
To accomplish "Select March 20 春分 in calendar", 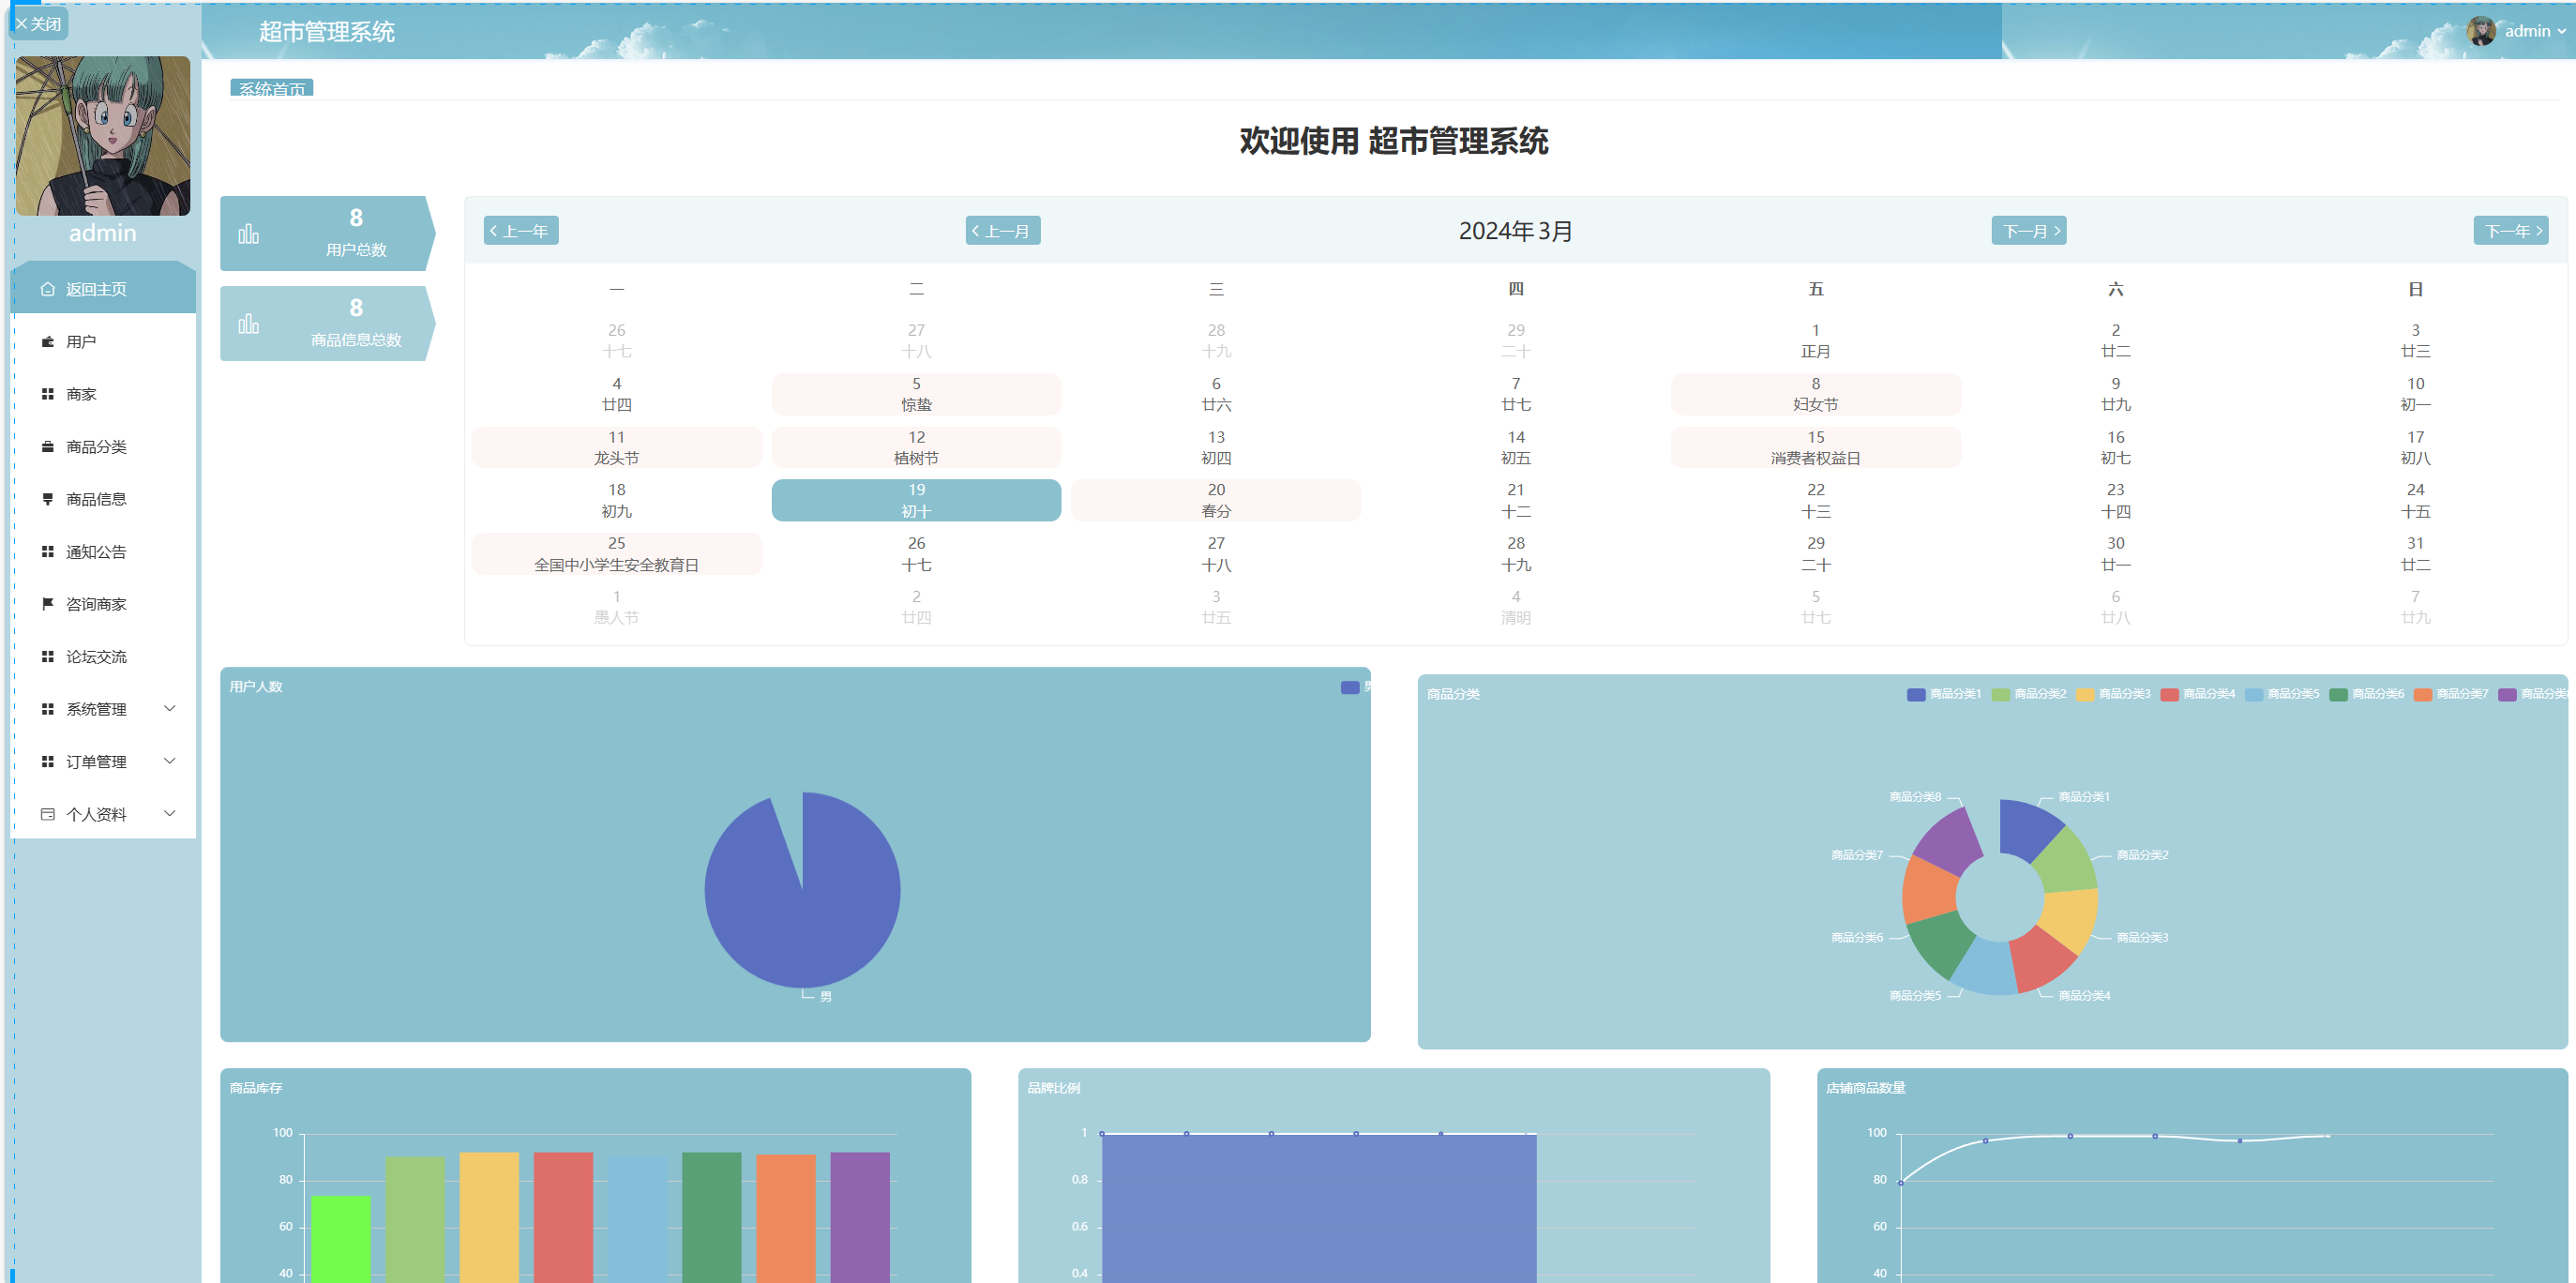I will click(1215, 500).
